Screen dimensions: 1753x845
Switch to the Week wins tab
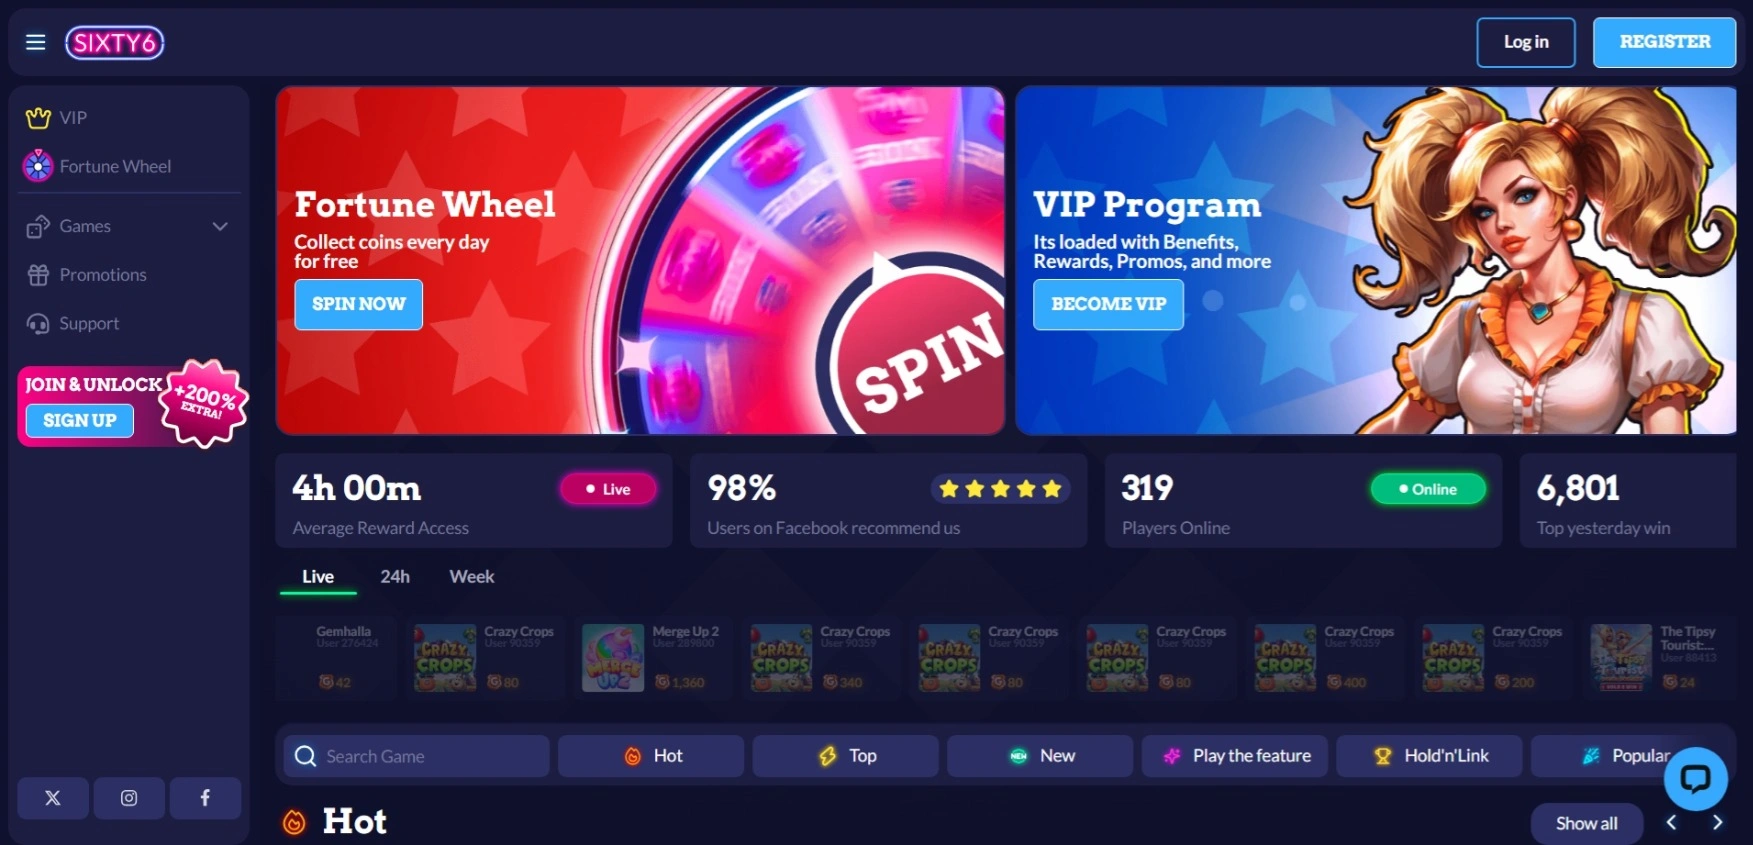click(x=472, y=577)
